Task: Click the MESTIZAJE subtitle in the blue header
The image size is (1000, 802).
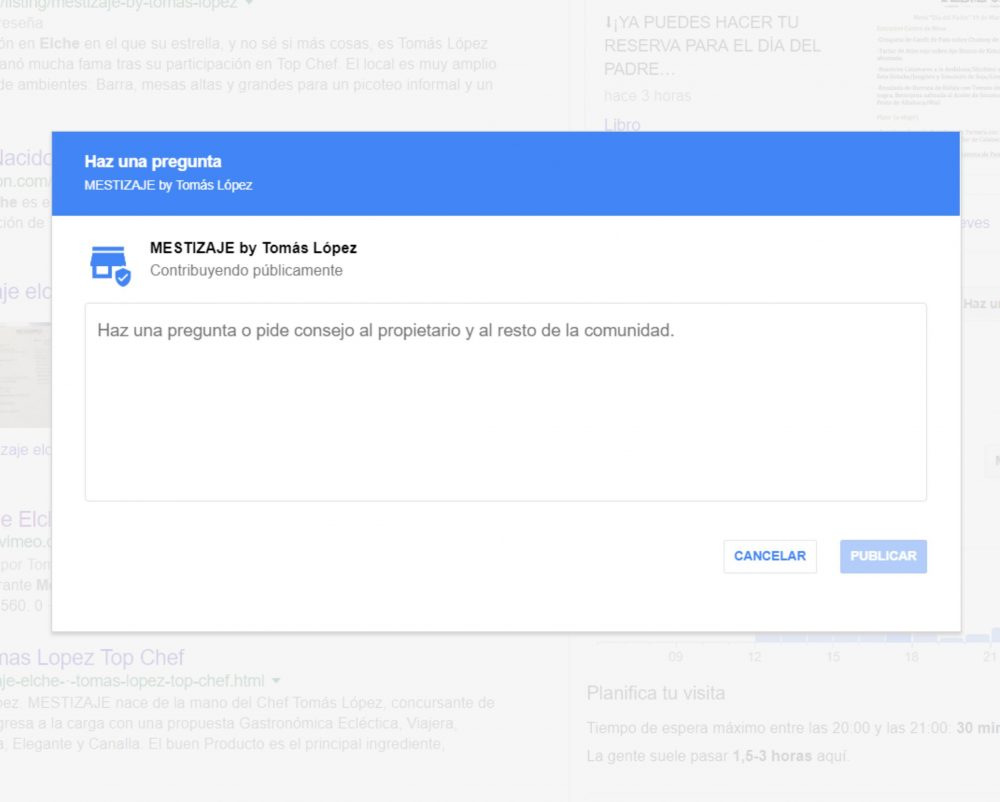Action: 168,185
